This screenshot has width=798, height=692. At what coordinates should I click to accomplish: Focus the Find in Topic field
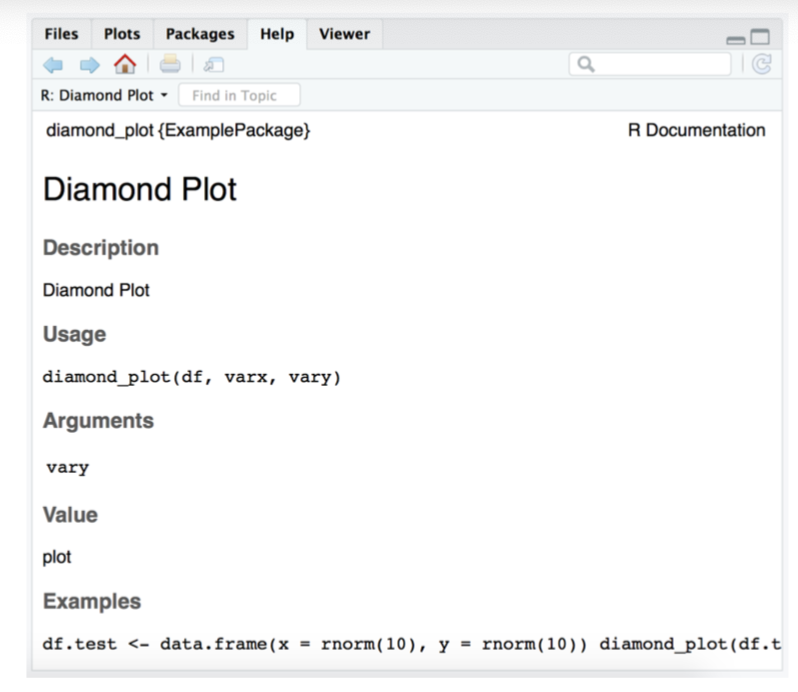click(x=239, y=96)
